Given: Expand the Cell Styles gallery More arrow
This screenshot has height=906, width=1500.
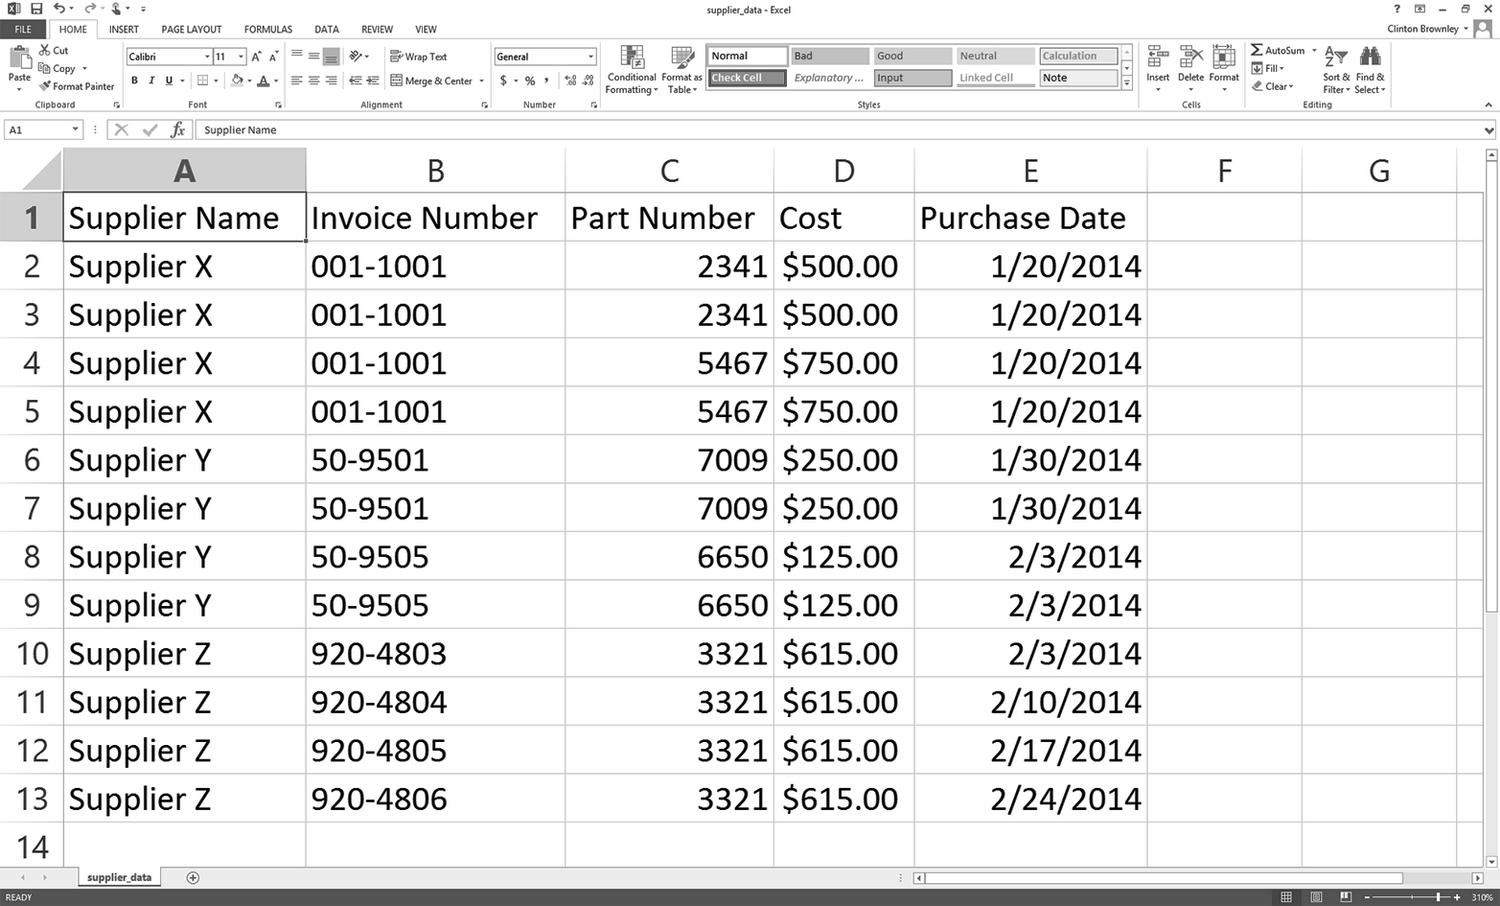Looking at the screenshot, I should [x=1127, y=84].
